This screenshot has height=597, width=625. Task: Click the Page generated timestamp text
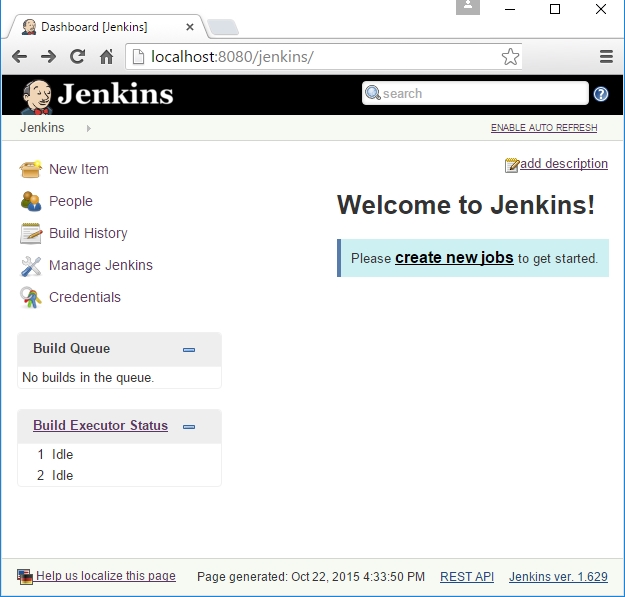tap(311, 577)
